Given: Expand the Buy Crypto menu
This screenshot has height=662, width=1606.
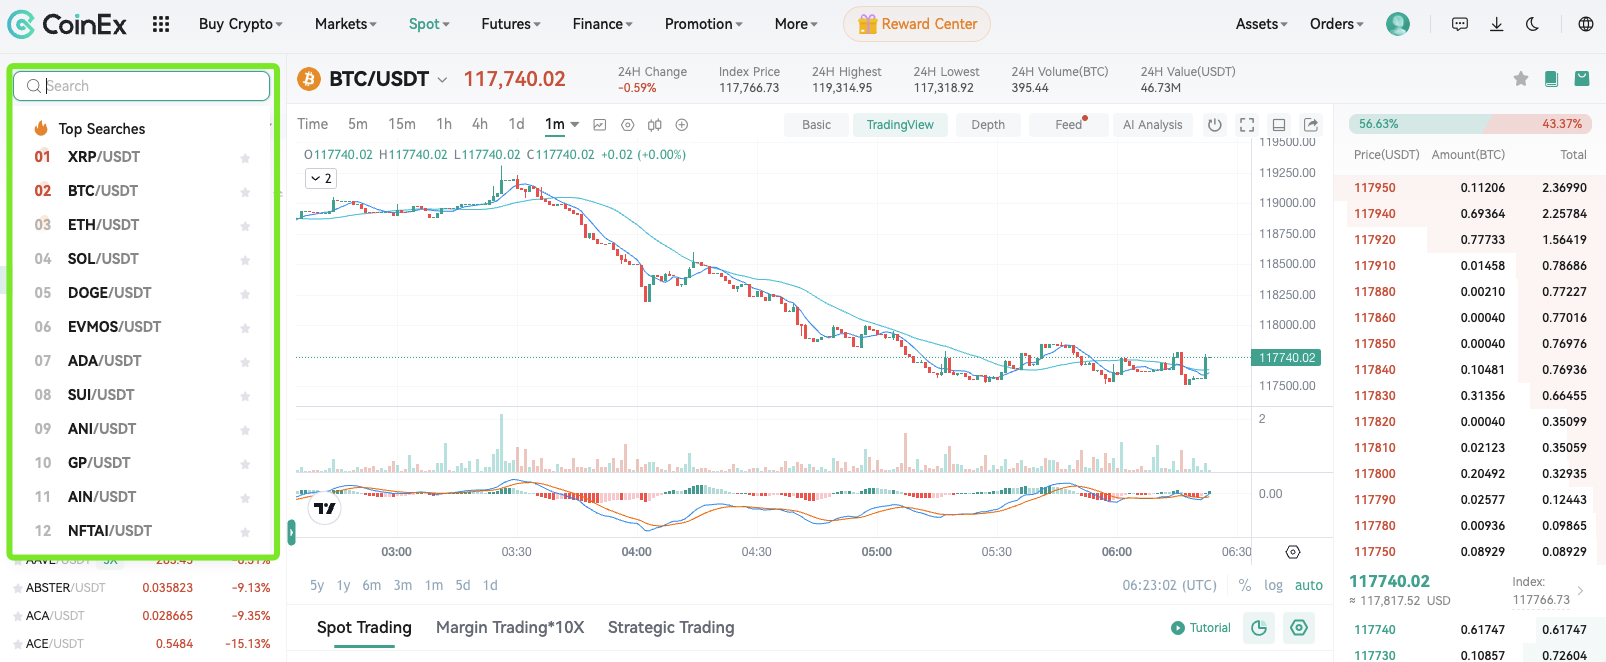Looking at the screenshot, I should [x=241, y=24].
